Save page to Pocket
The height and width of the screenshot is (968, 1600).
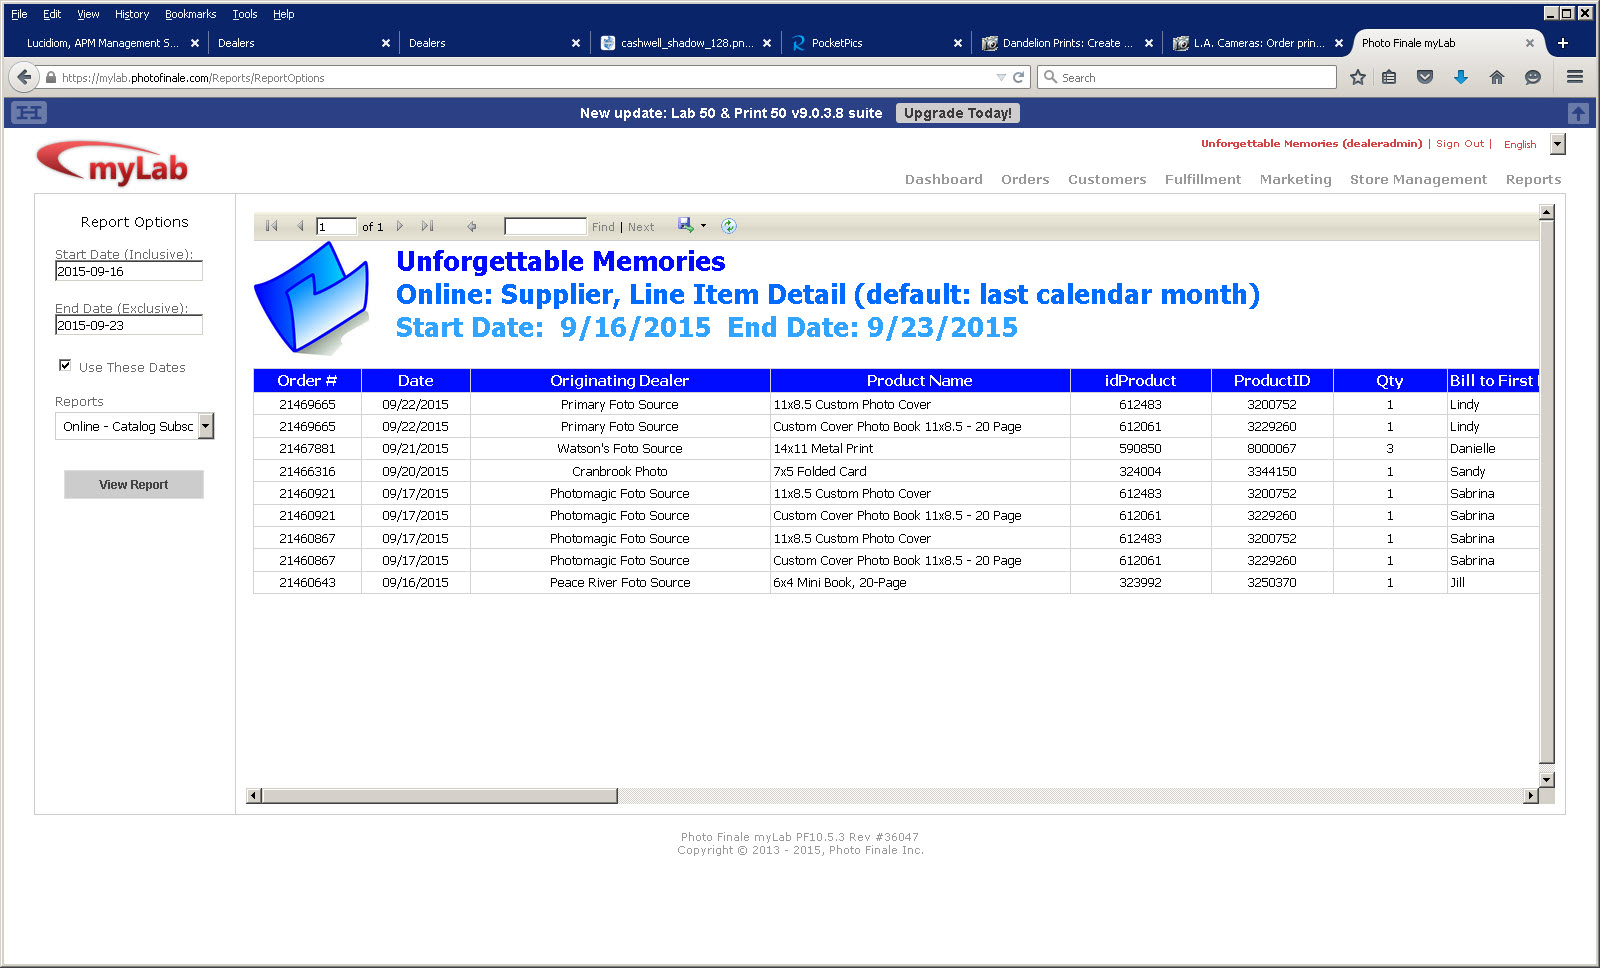[x=1425, y=77]
